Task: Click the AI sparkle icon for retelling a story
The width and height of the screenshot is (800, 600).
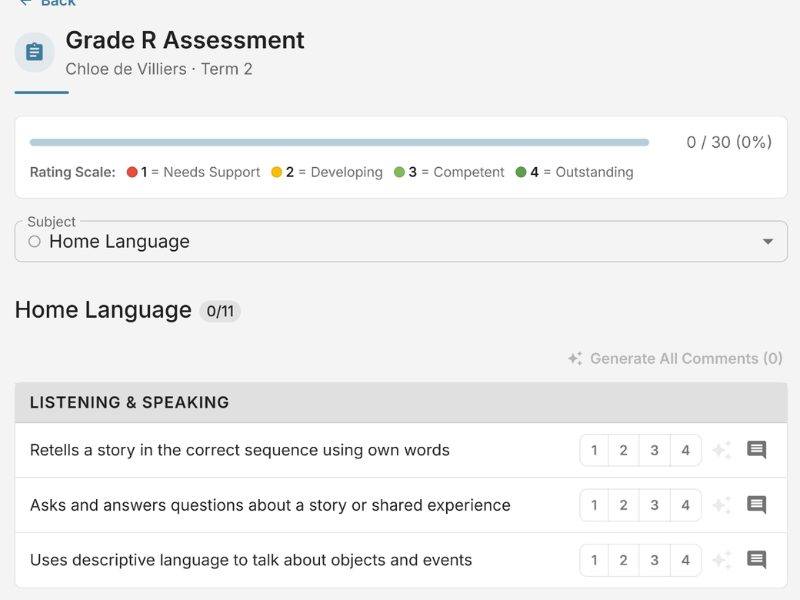Action: (x=720, y=450)
